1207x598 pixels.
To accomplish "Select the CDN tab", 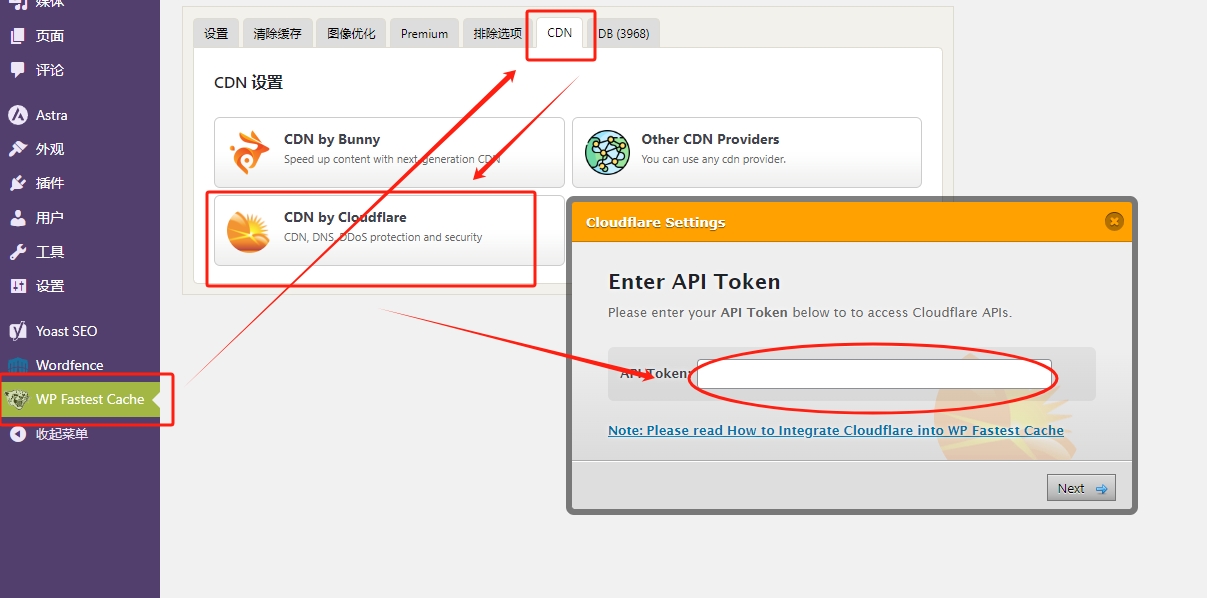I will point(560,32).
